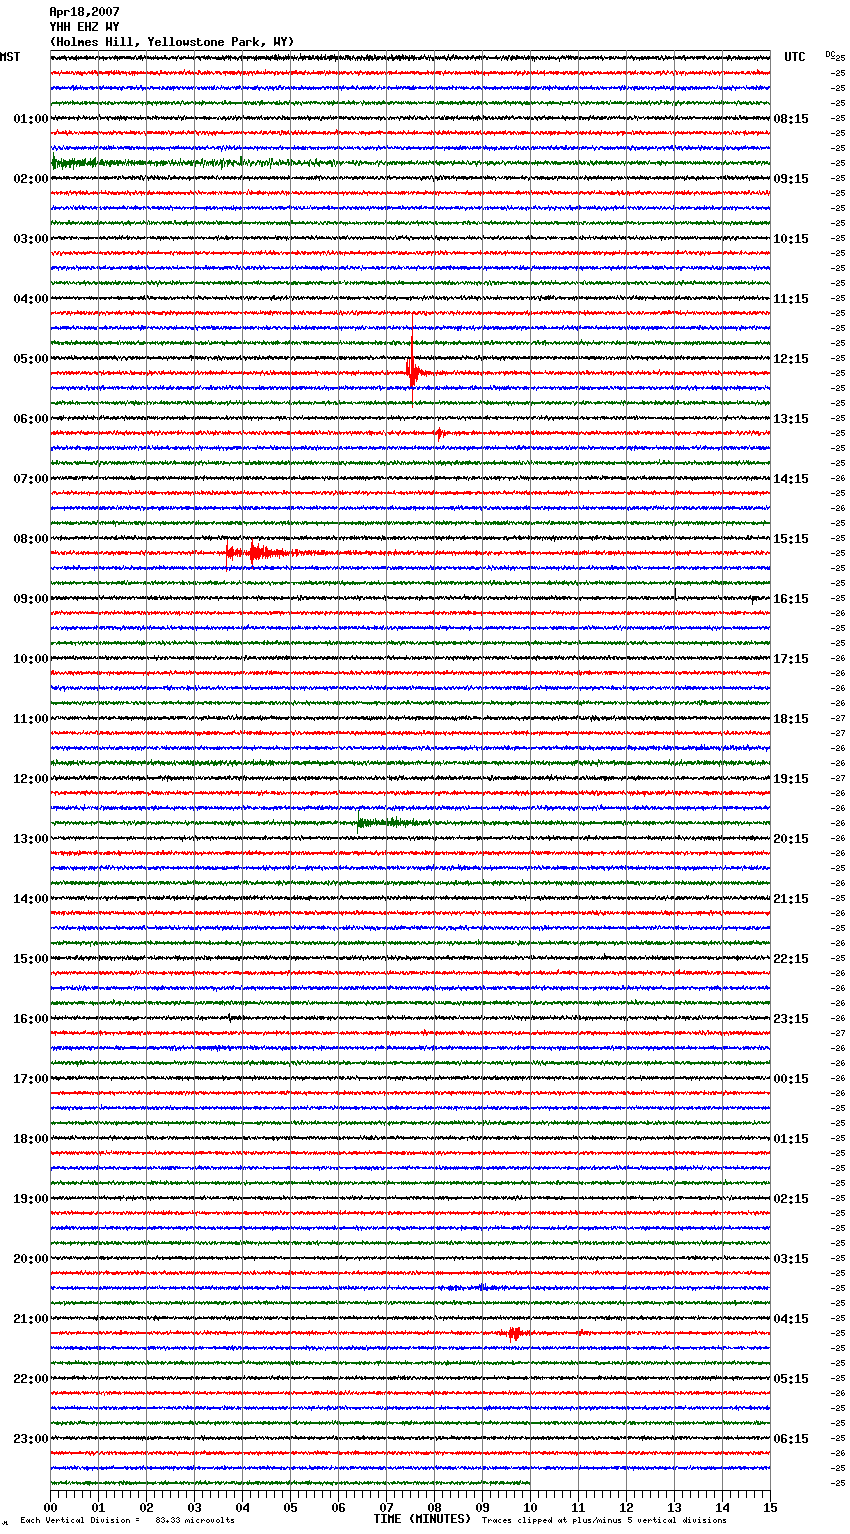The height and width of the screenshot is (1534, 850).
Task: Click the 21:00 MST time label
Action: click(x=31, y=1319)
